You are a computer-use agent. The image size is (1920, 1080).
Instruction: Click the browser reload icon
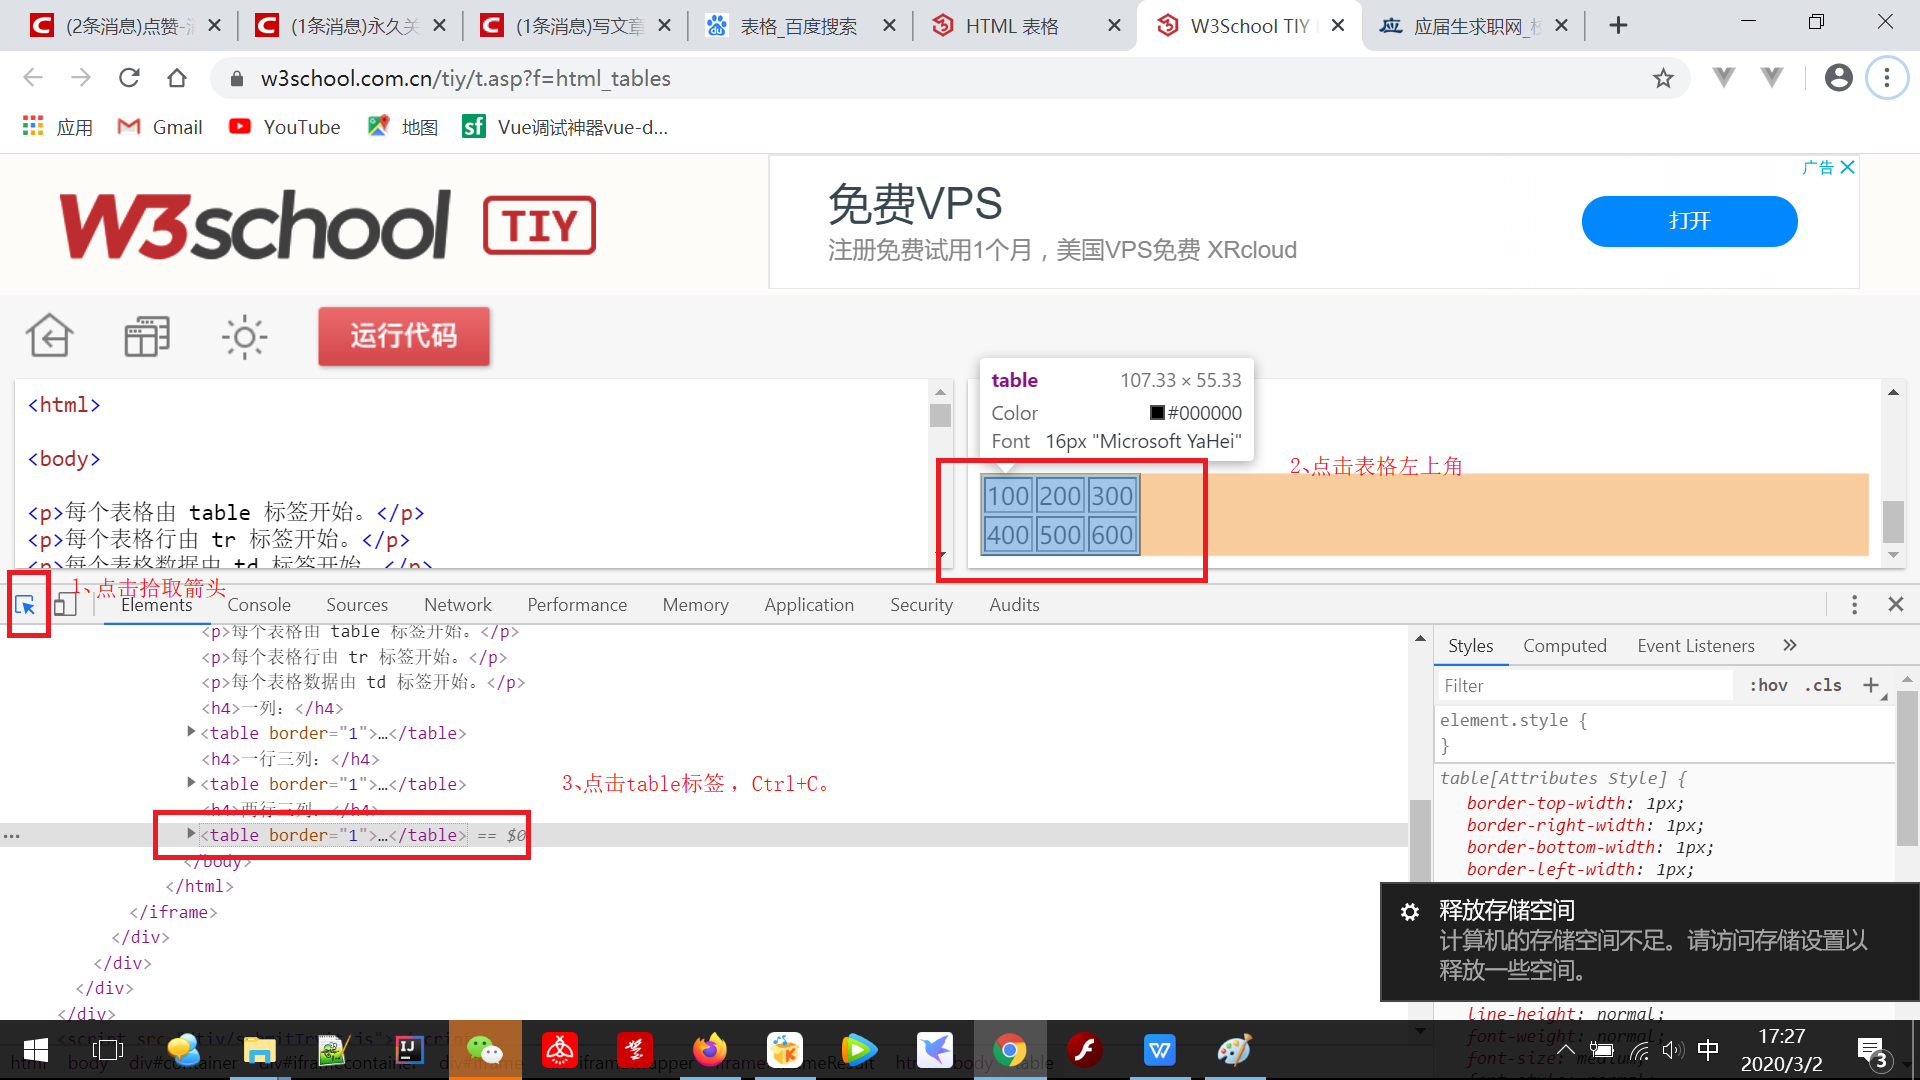pos(129,78)
